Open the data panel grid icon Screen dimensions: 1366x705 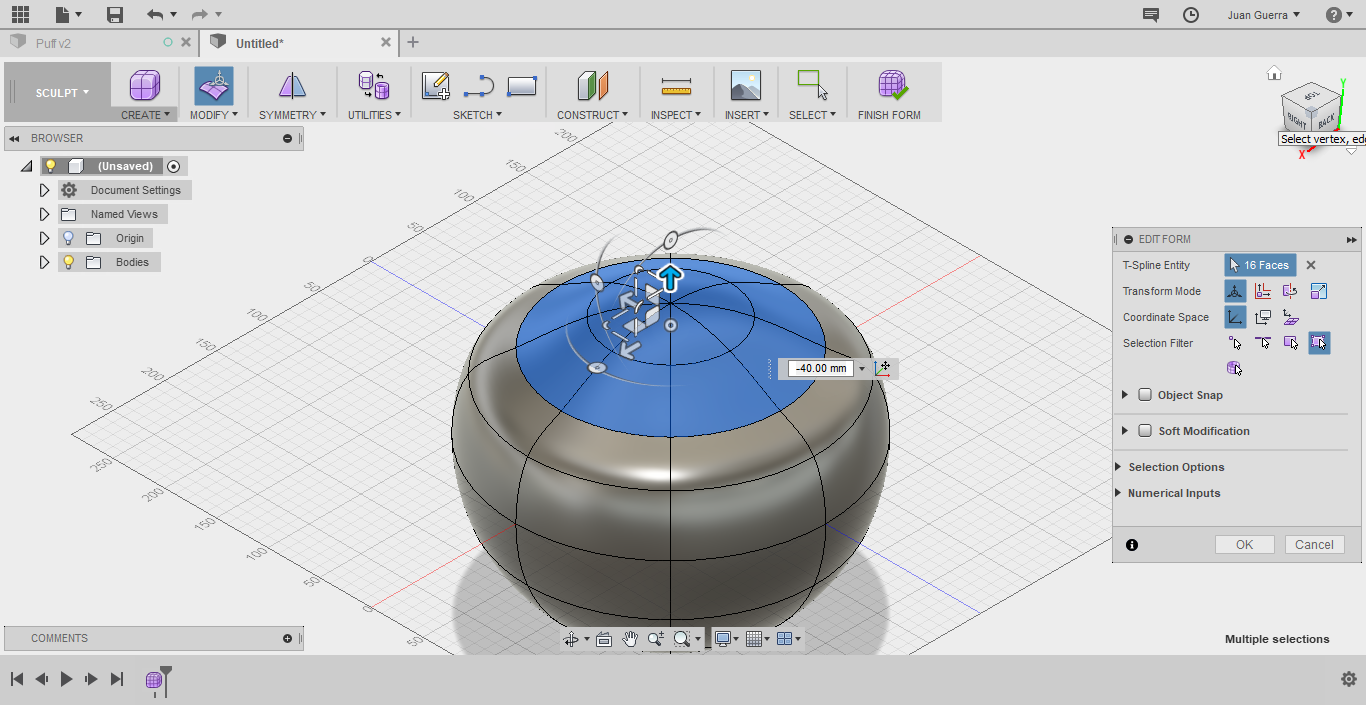point(20,15)
